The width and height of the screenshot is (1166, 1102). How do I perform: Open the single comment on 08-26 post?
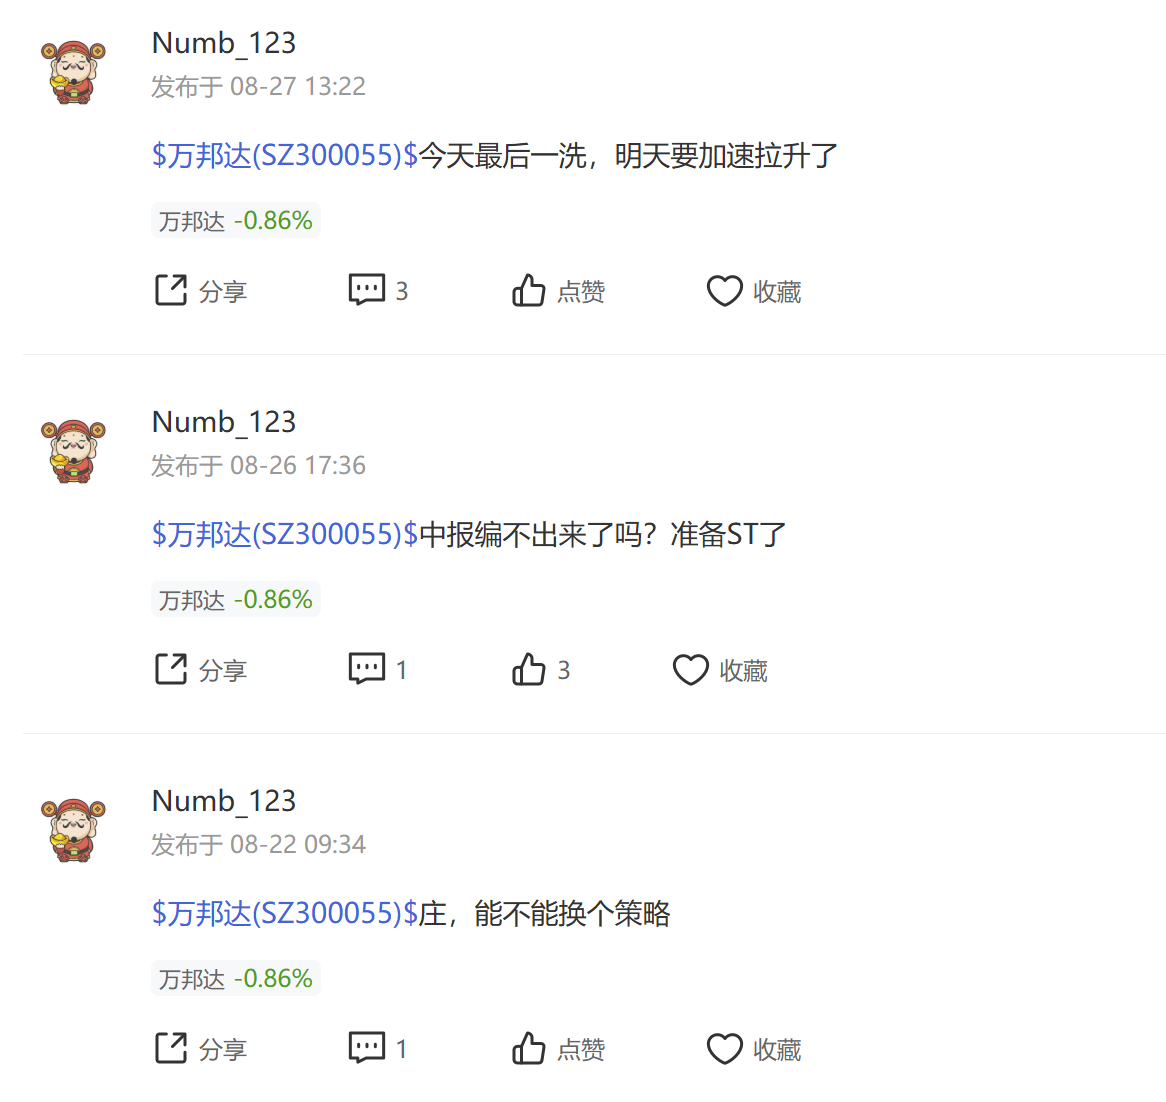(378, 670)
